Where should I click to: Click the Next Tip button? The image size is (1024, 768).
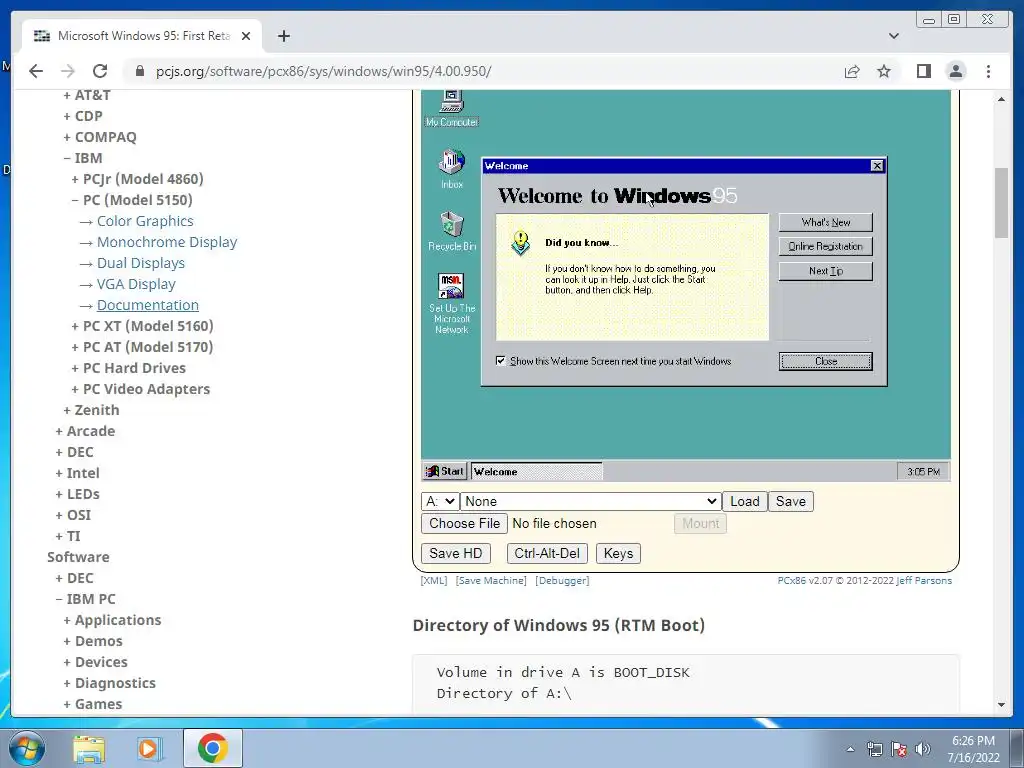pos(825,271)
